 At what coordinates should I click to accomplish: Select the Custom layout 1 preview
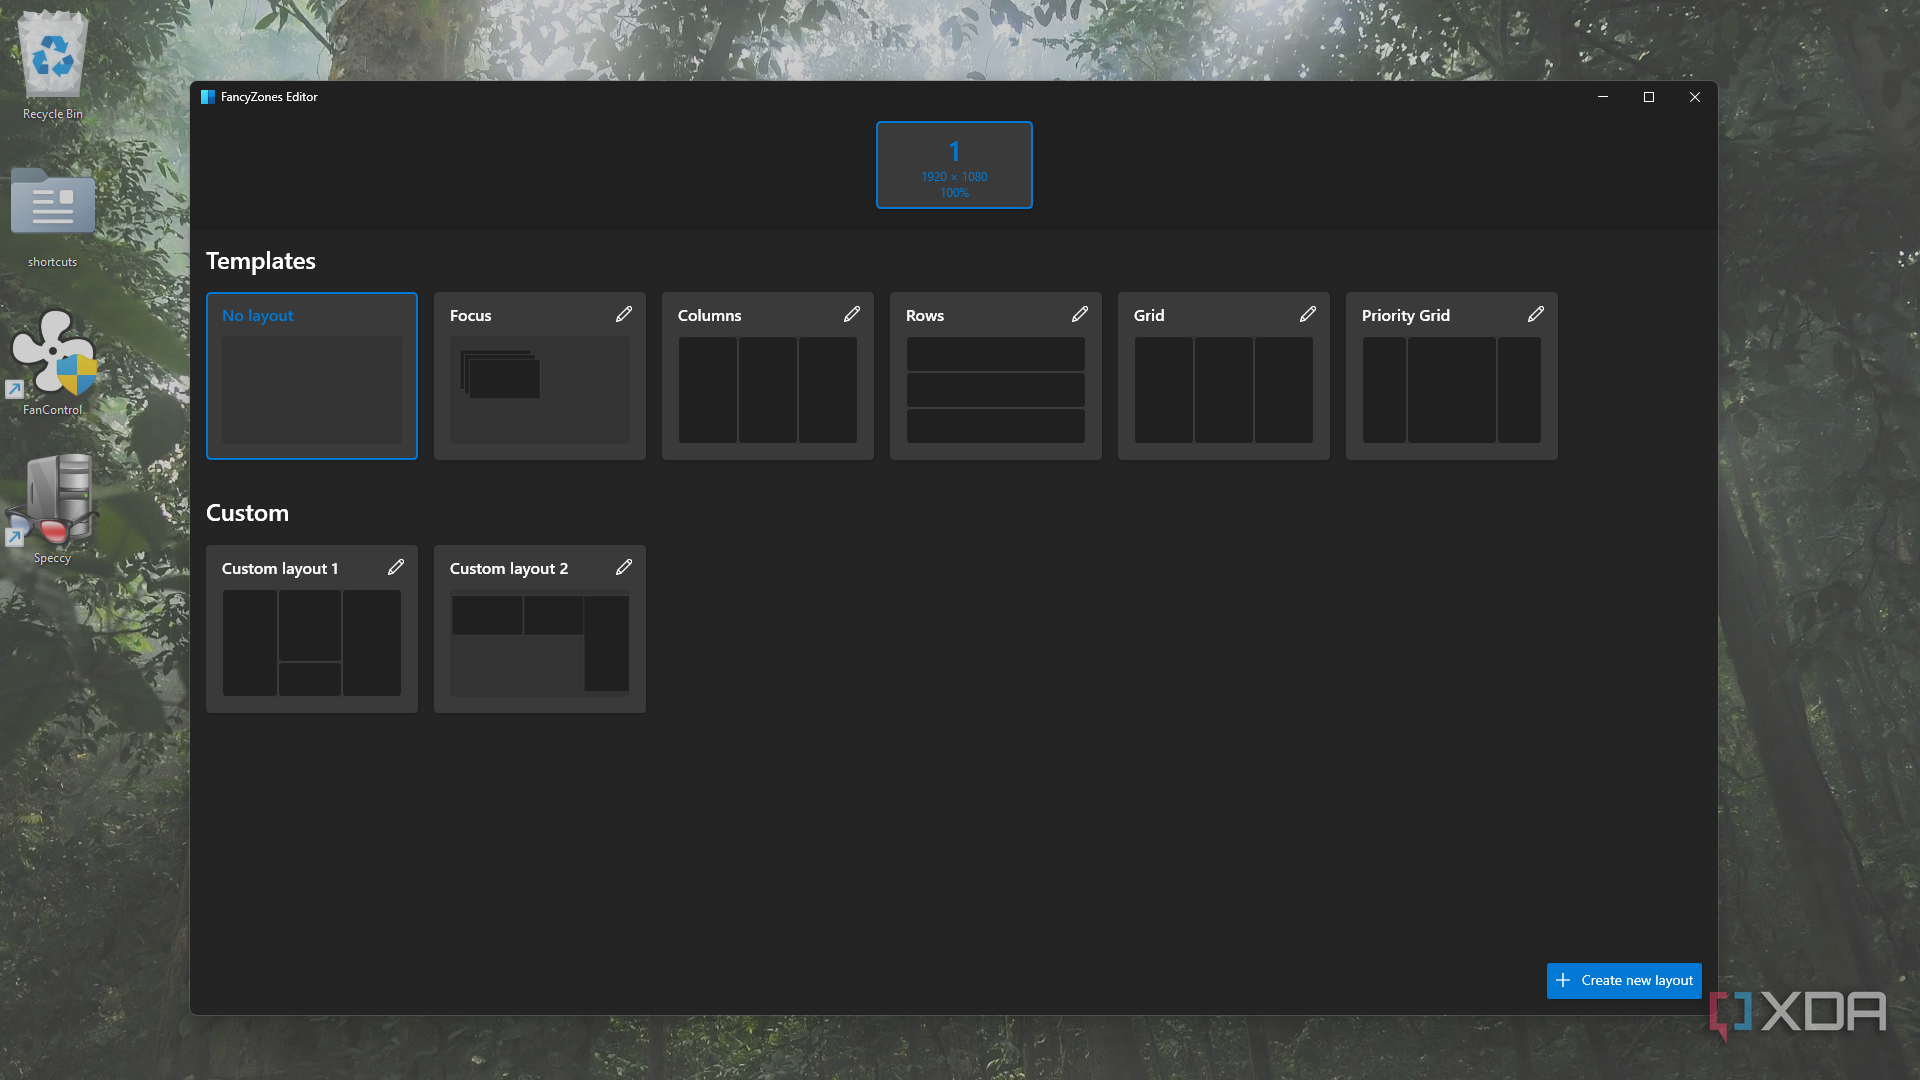312,643
